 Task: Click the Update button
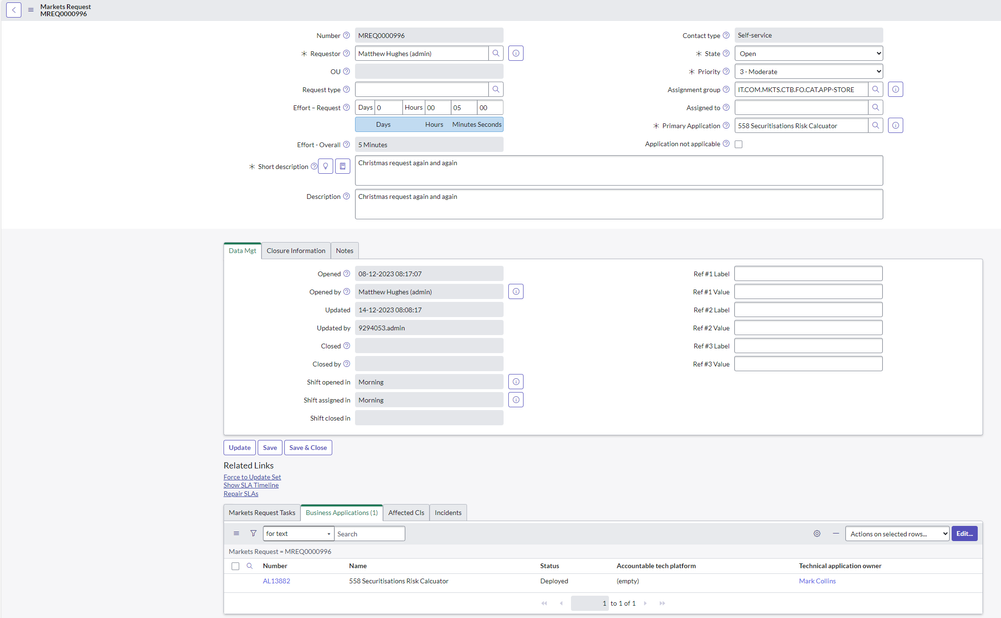[239, 448]
